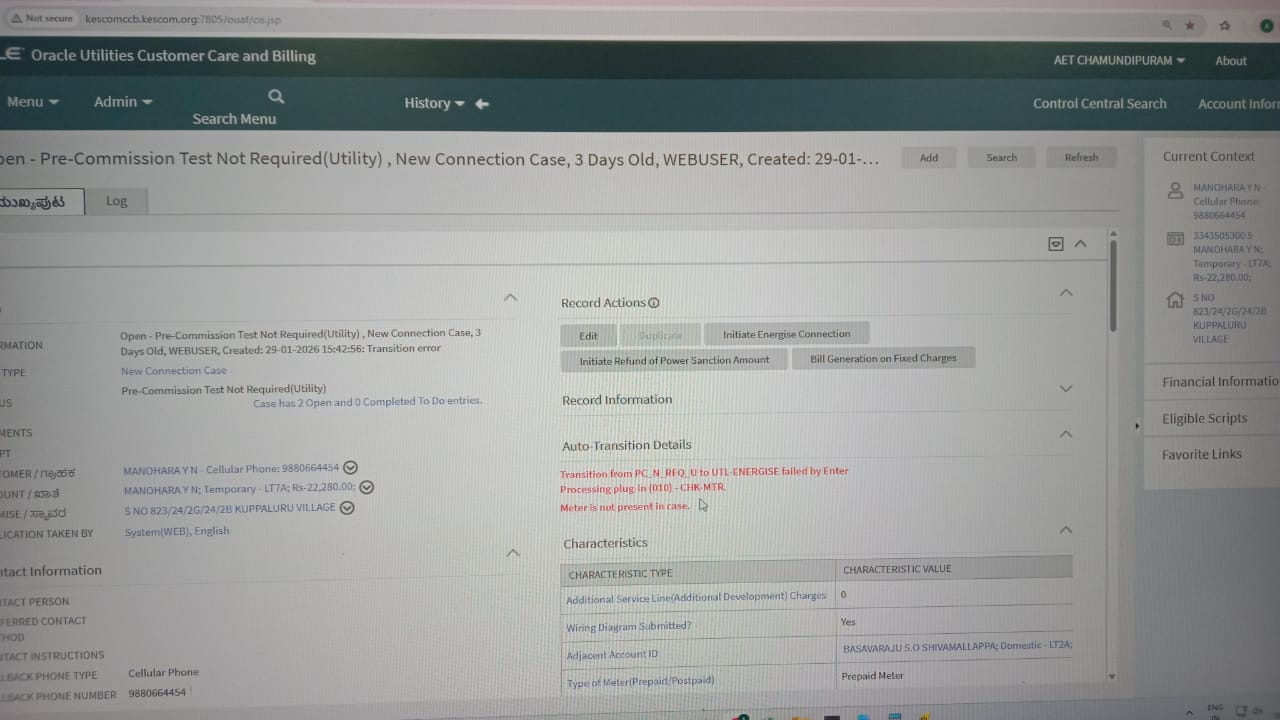Collapse the Contact Information section
This screenshot has height=720, width=1280.
512,553
